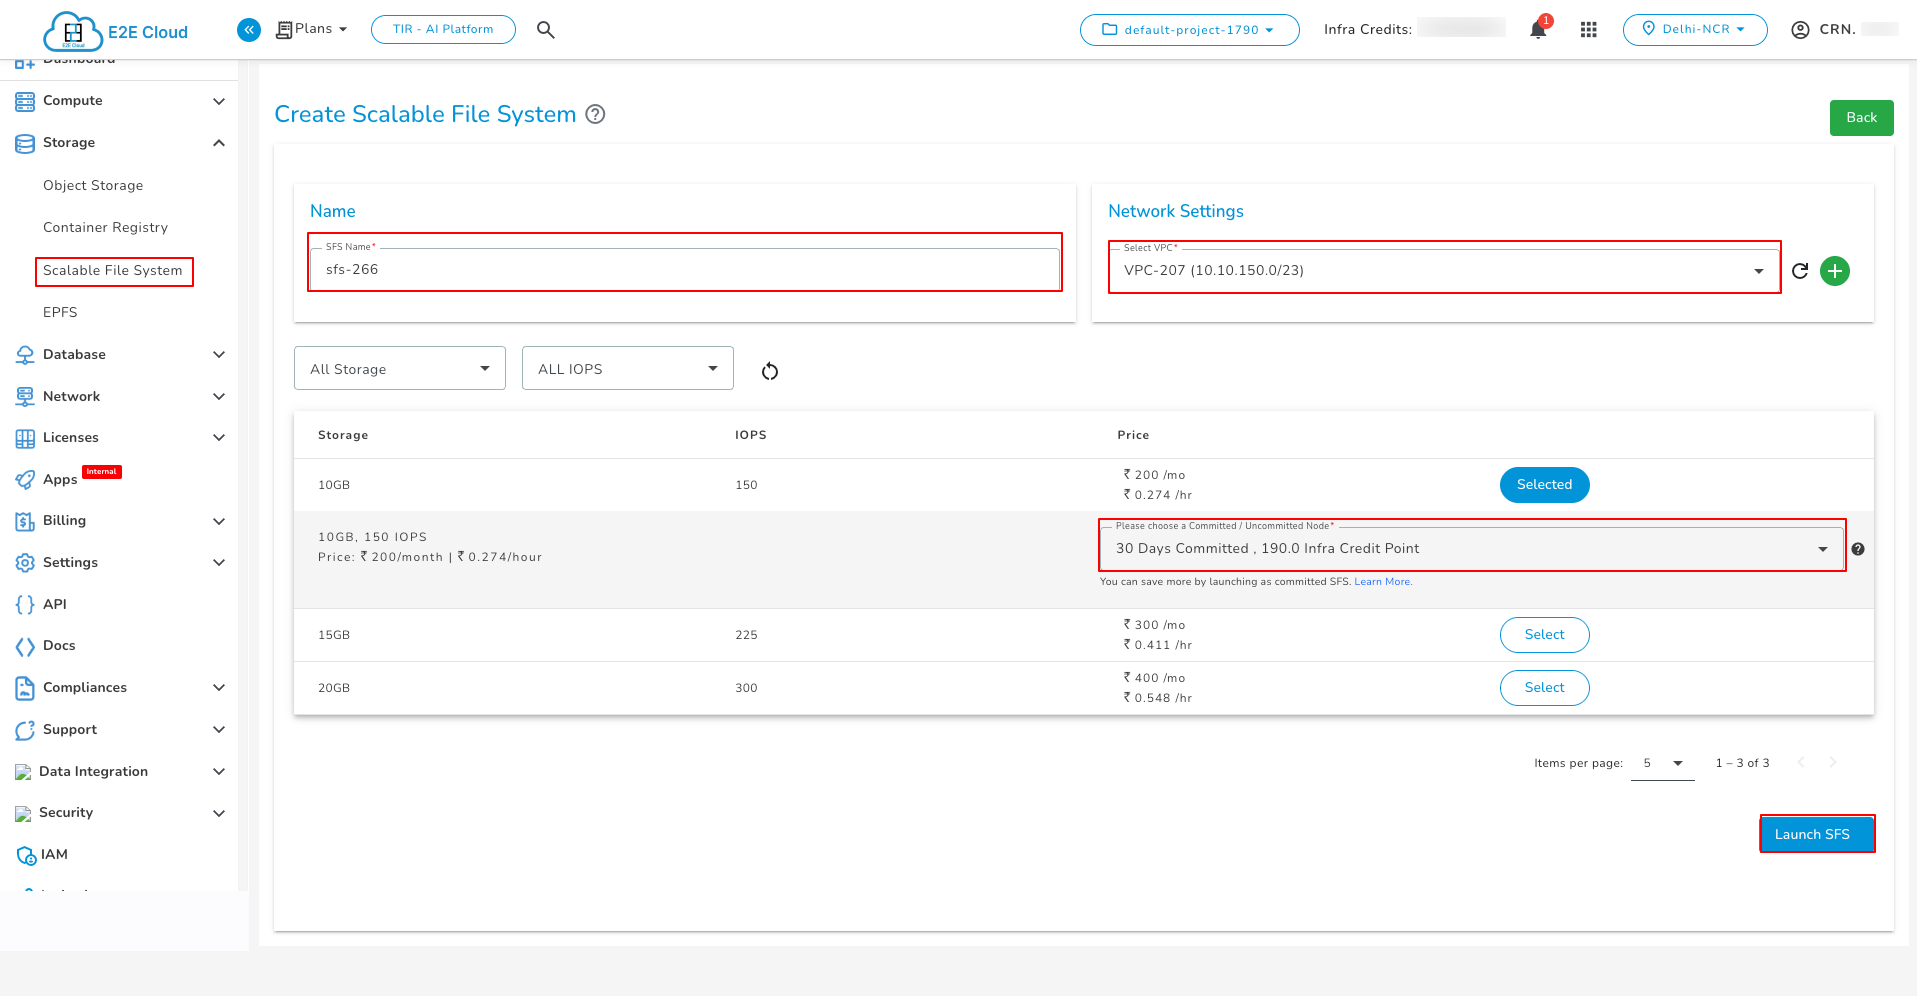Refresh the VPC list

(x=1799, y=270)
